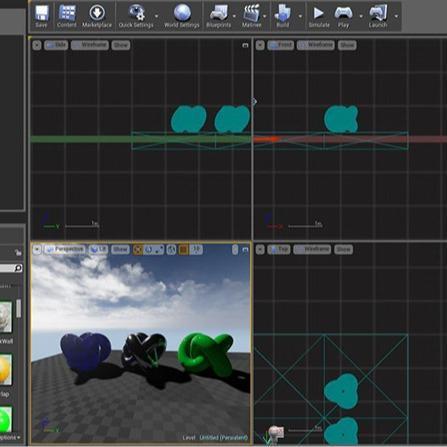Open the Show menu in Perspective viewport
Viewport: 447px width, 447px height.
(x=120, y=249)
